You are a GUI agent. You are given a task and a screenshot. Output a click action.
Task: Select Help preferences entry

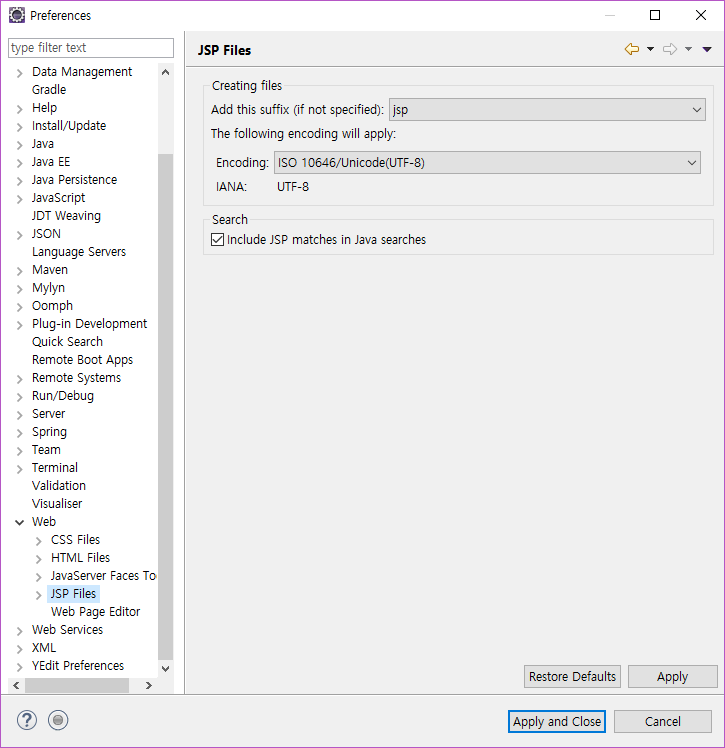tap(44, 108)
